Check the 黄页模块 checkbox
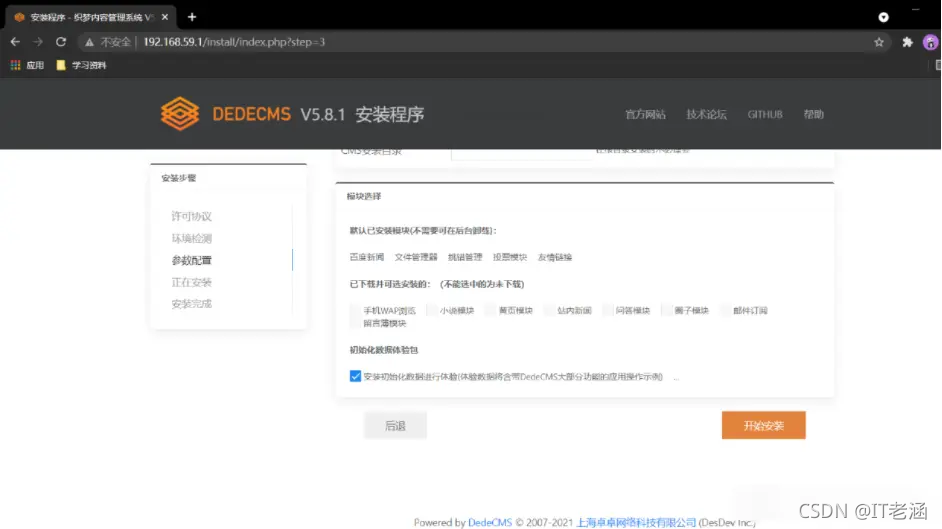Viewport: 942px width, 529px height. (490, 310)
